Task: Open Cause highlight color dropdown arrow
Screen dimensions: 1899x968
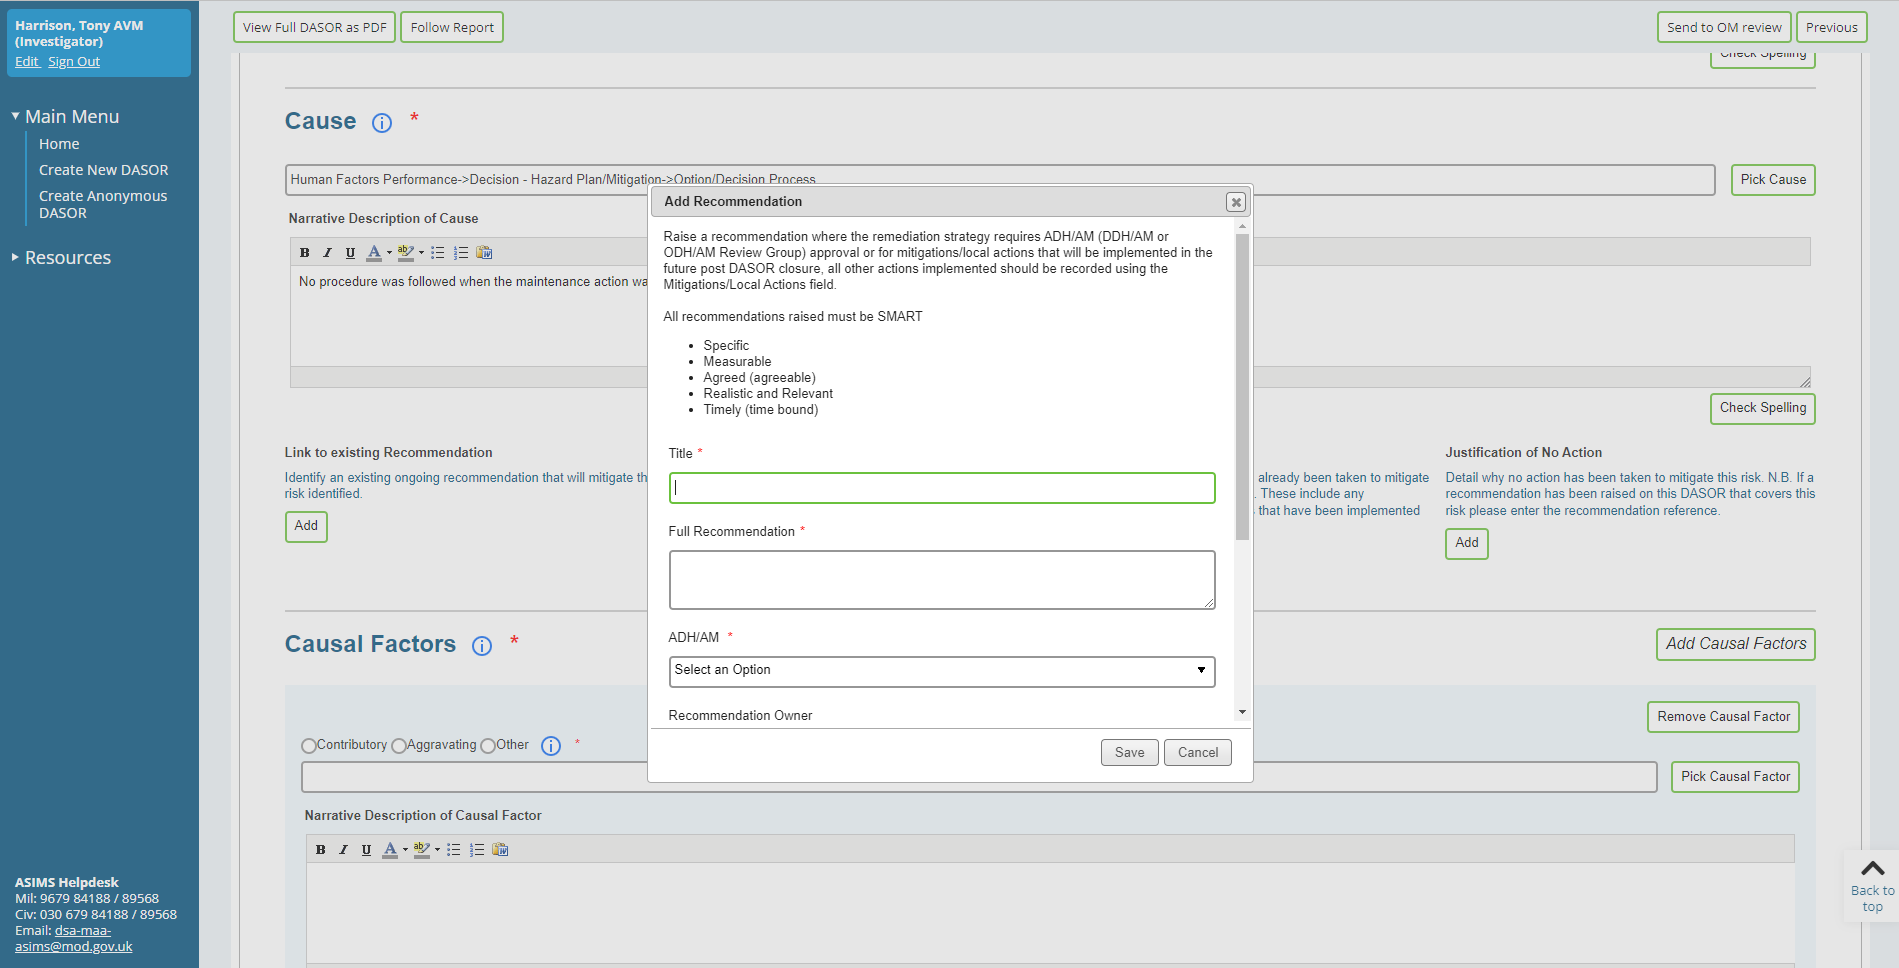Action: pos(421,253)
